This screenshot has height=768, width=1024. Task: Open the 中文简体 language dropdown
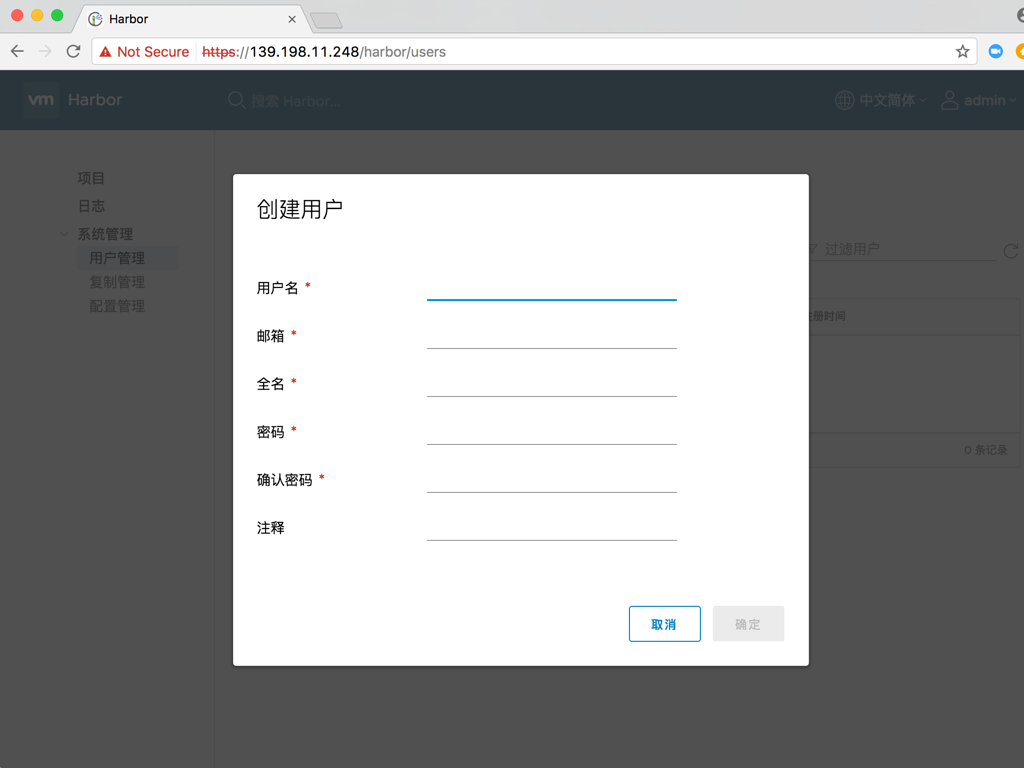pyautogui.click(x=885, y=100)
